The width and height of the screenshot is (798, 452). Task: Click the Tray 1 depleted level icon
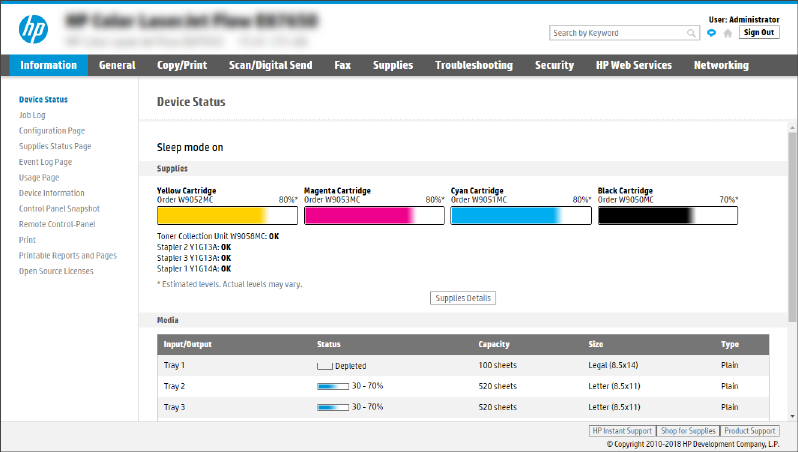(x=325, y=366)
